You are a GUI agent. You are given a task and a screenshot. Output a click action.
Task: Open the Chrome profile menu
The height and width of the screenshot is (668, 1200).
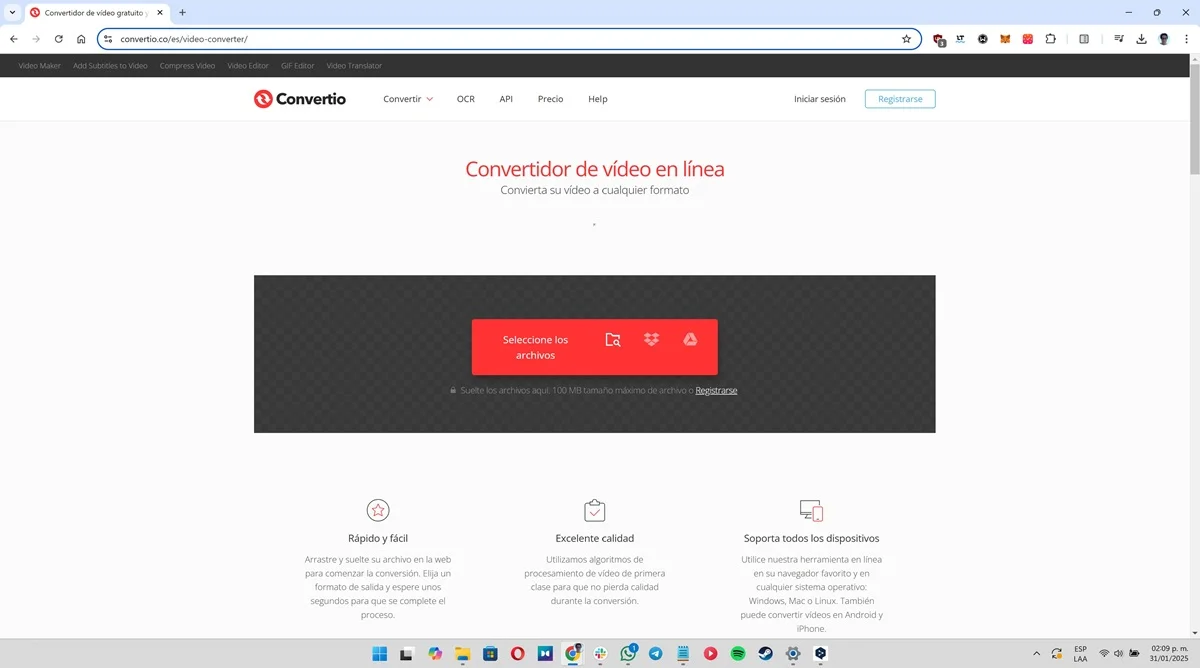coord(1163,38)
